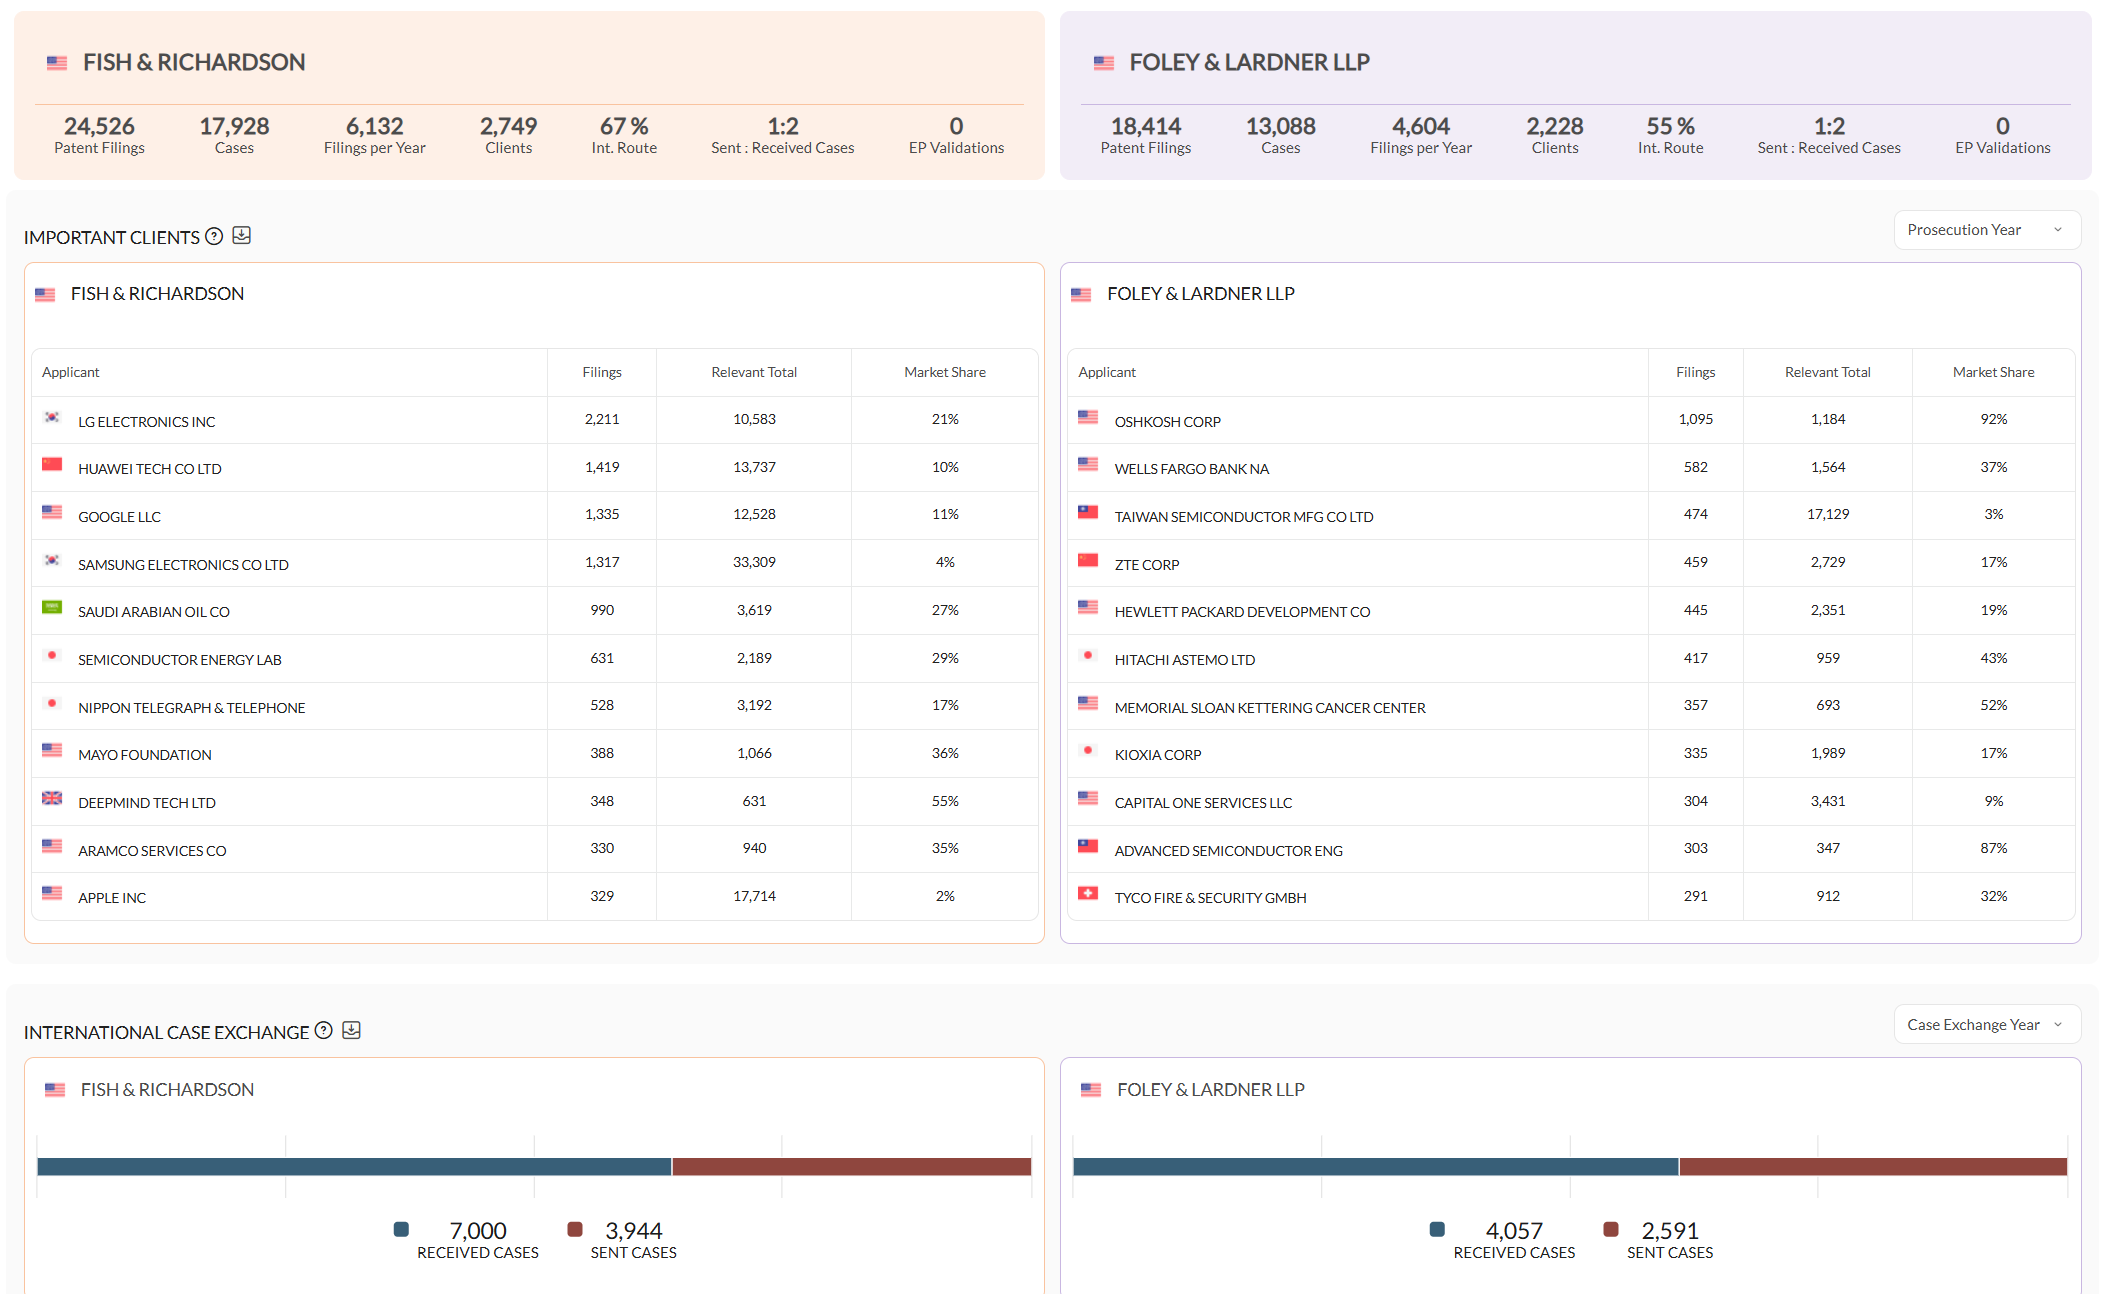Open Important Clients help info icon
Image resolution: width=2105 pixels, height=1294 pixels.
tap(214, 237)
